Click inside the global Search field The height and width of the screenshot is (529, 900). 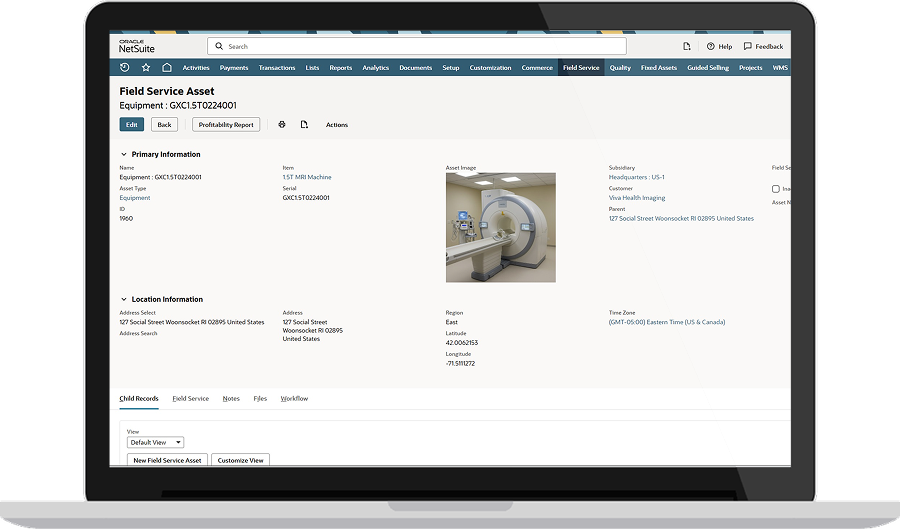[417, 46]
